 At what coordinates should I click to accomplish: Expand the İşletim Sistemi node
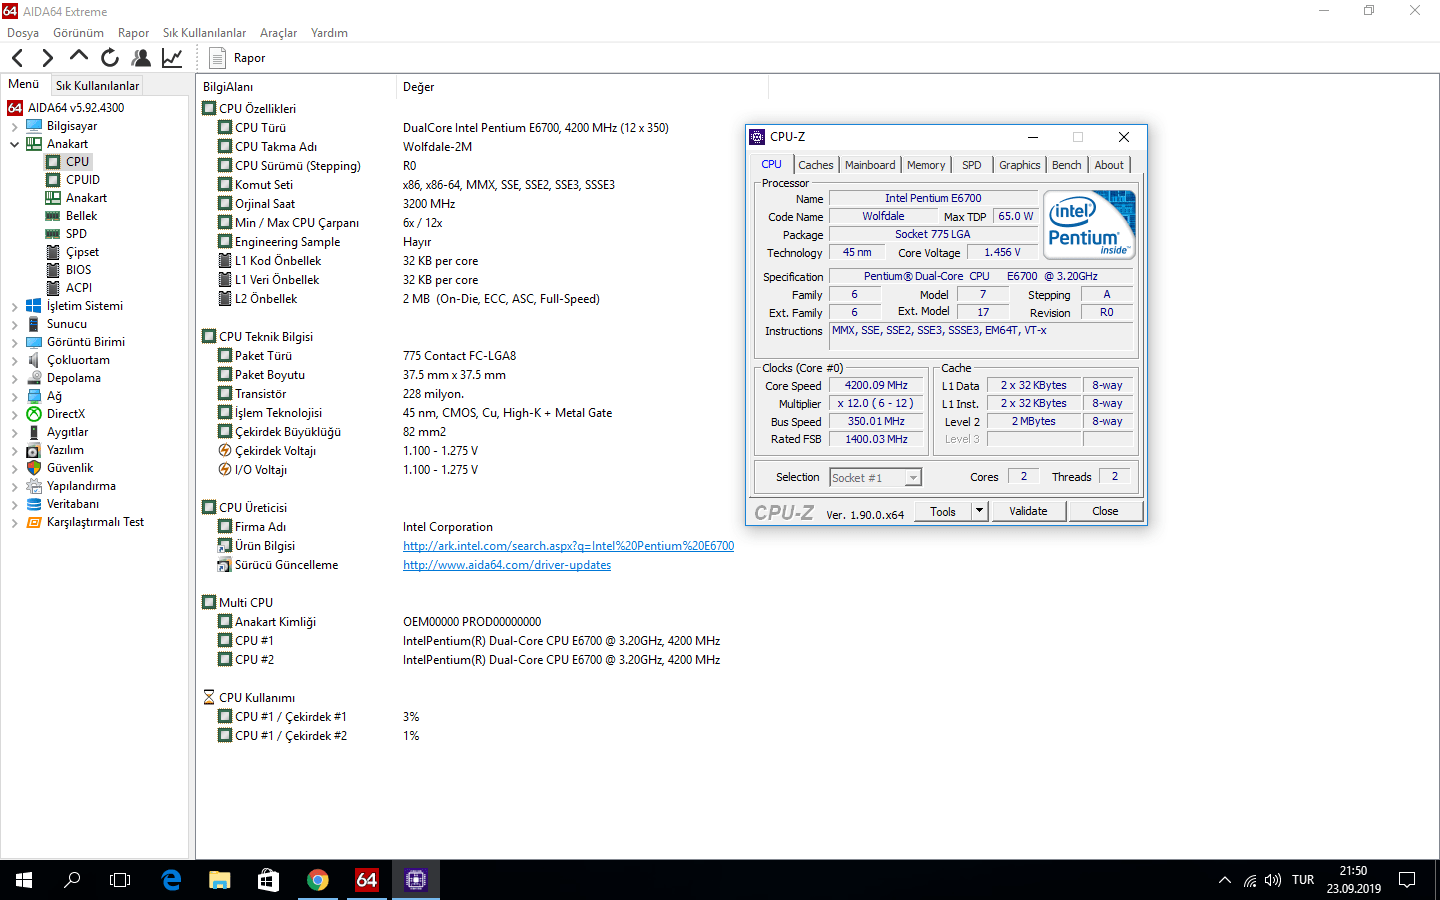coord(15,306)
